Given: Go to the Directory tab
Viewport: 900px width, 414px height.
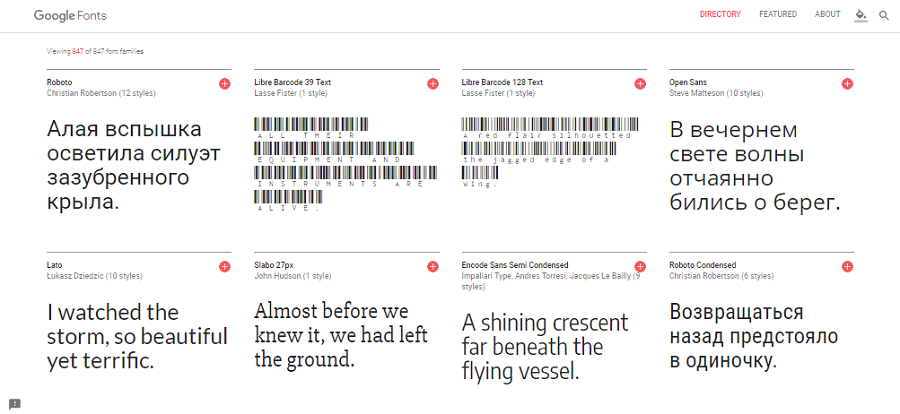Looking at the screenshot, I should 720,15.
